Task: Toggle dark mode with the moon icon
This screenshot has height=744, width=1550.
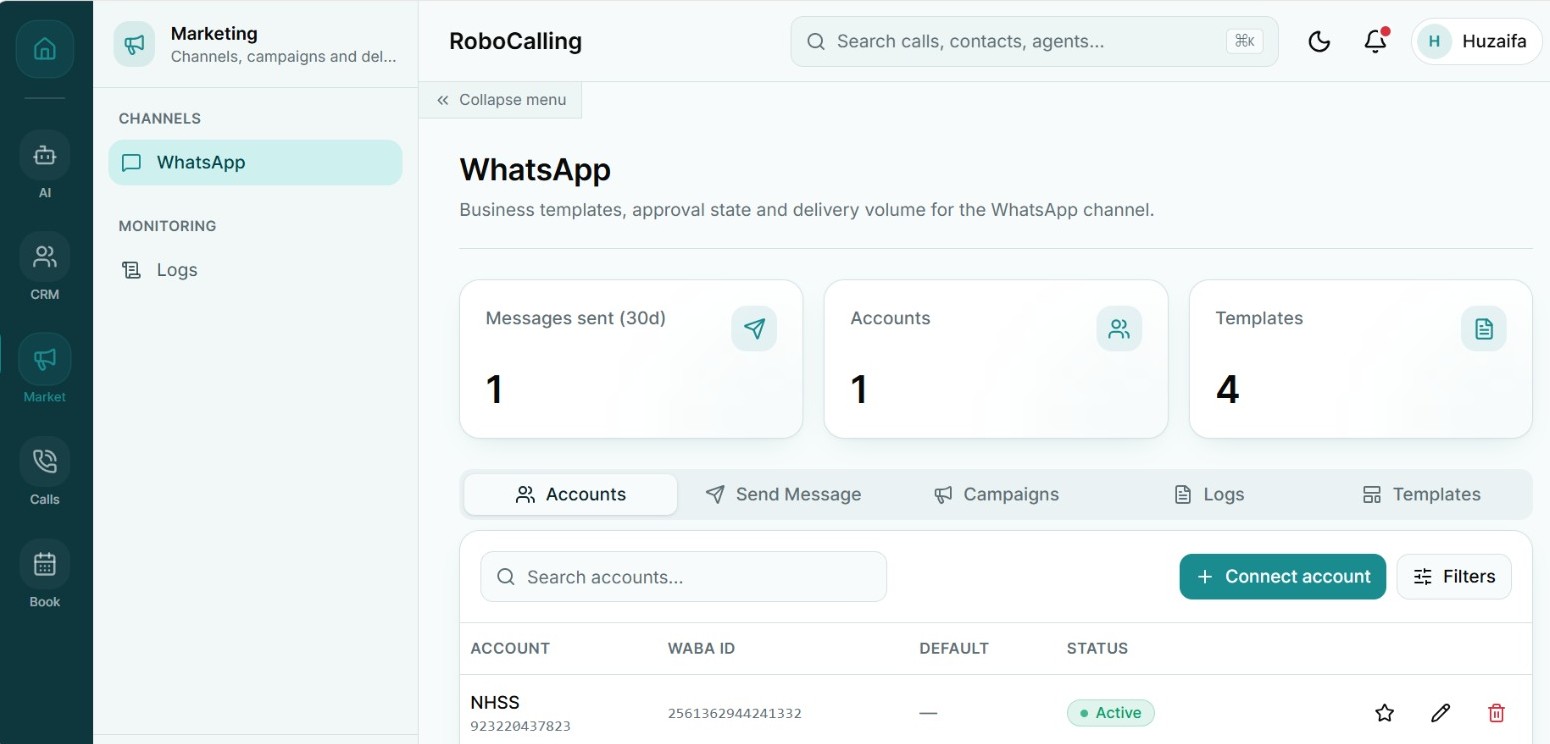Action: [x=1319, y=41]
